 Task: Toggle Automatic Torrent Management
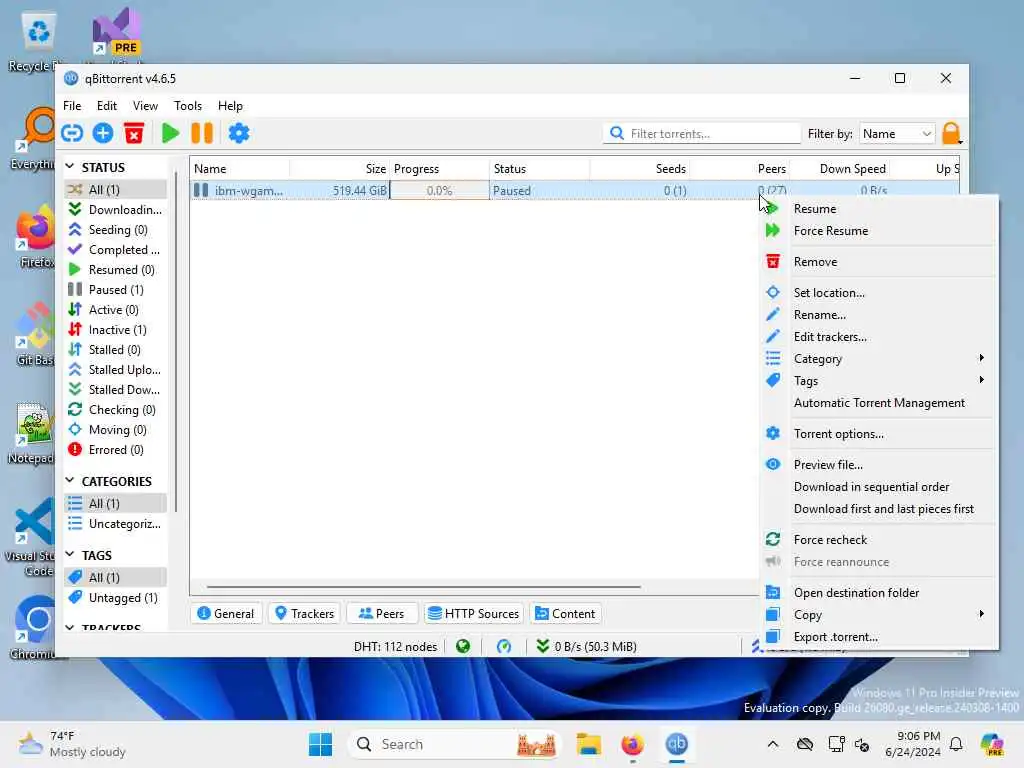pos(879,403)
